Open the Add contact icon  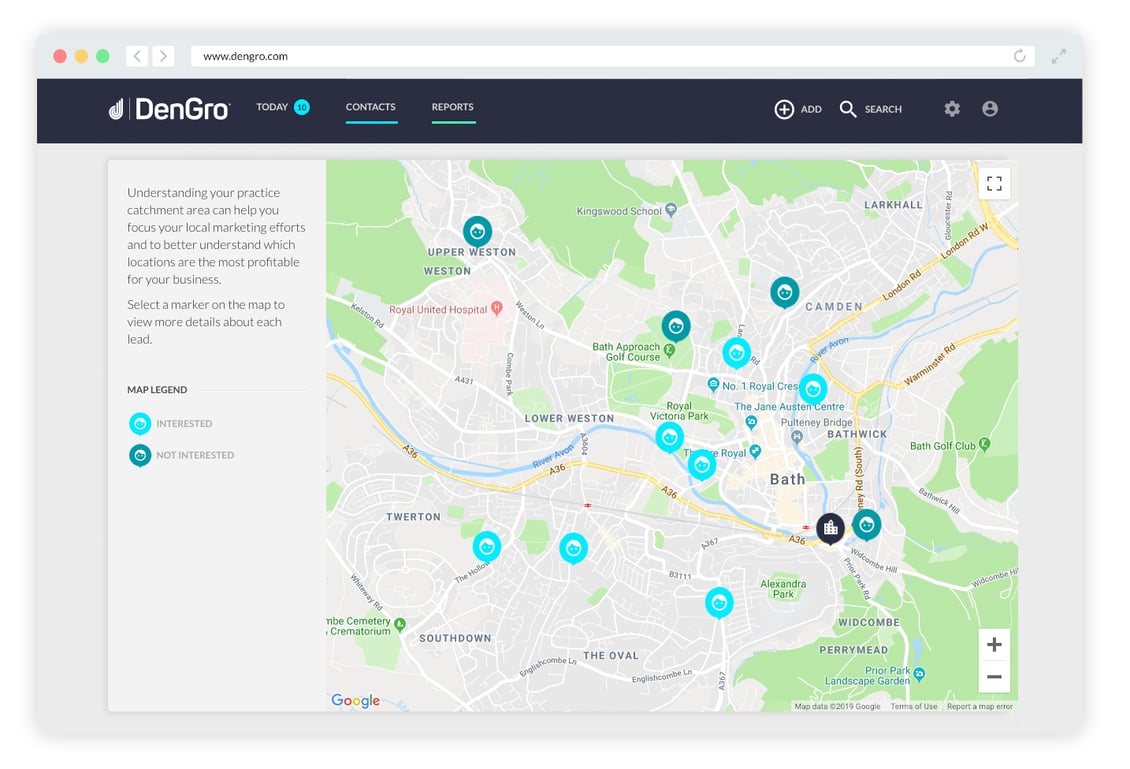[x=786, y=109]
